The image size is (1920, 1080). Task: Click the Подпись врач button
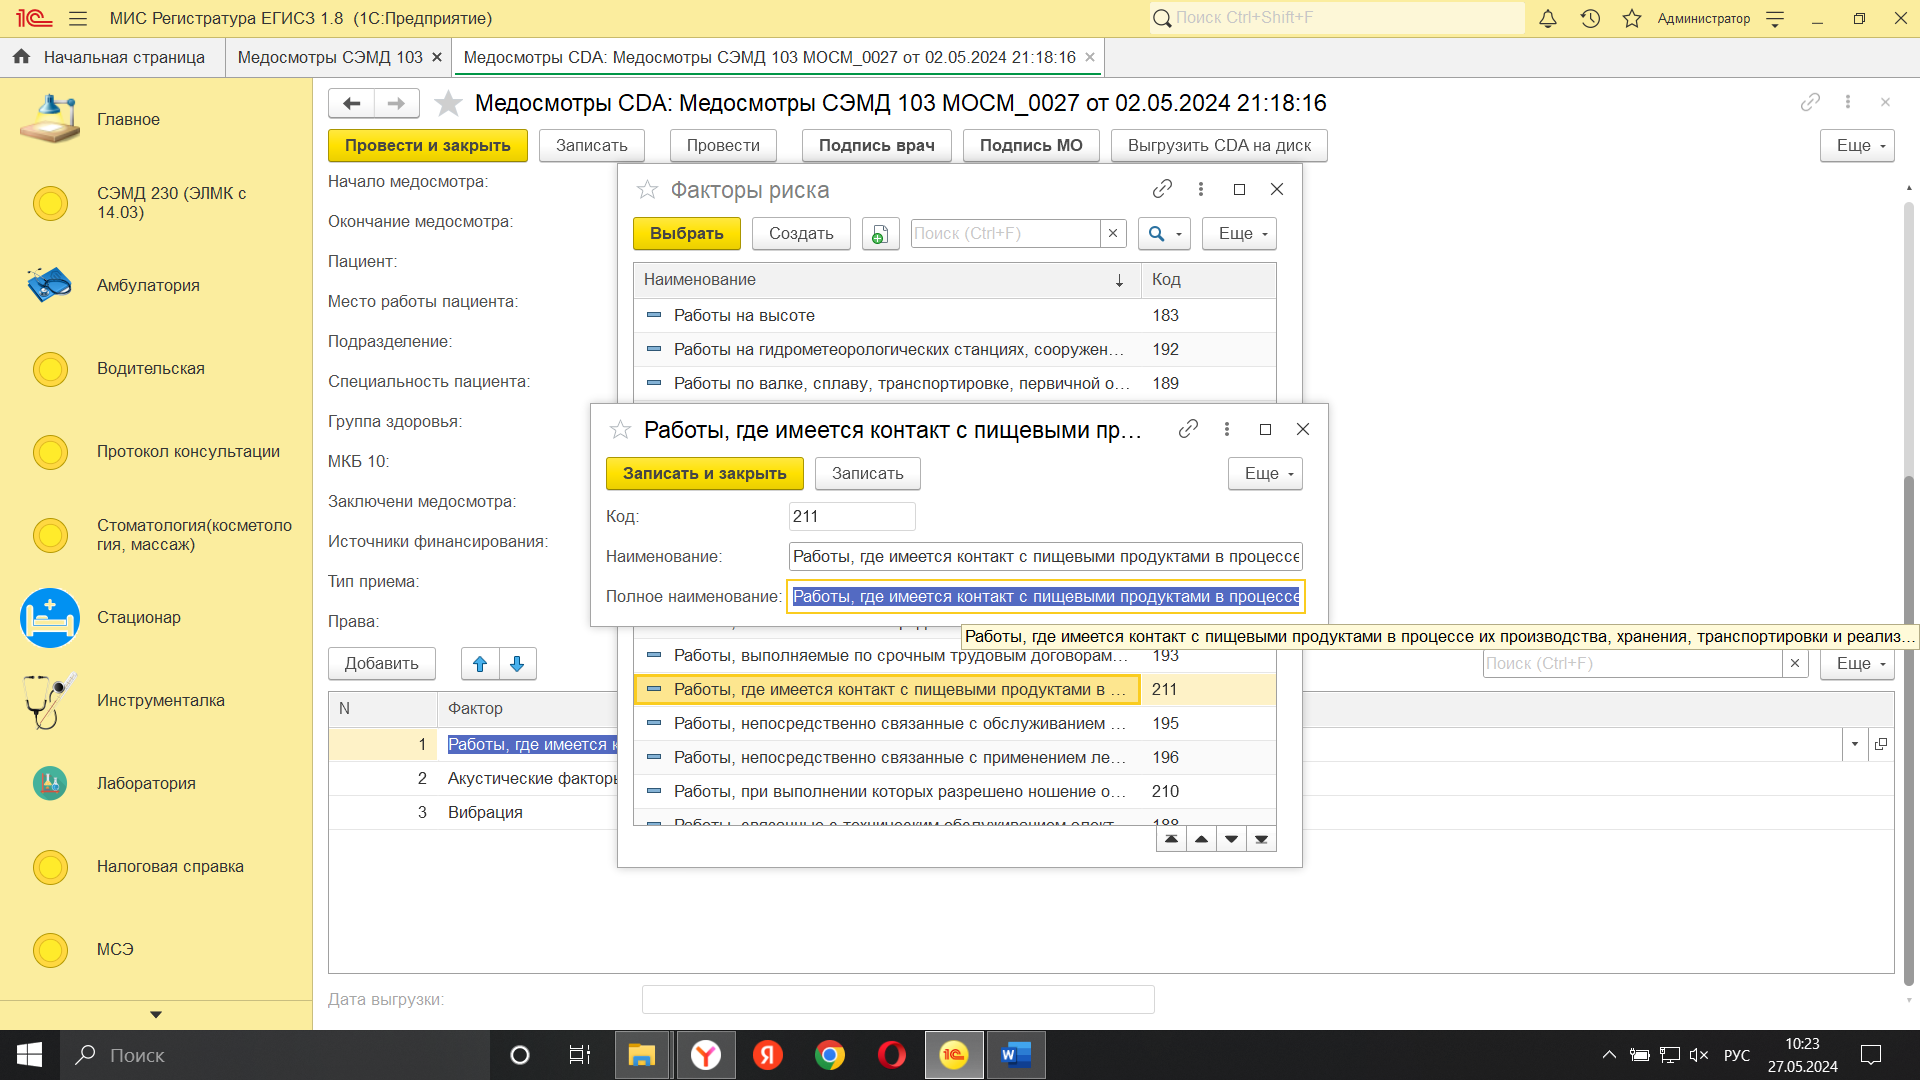point(876,146)
